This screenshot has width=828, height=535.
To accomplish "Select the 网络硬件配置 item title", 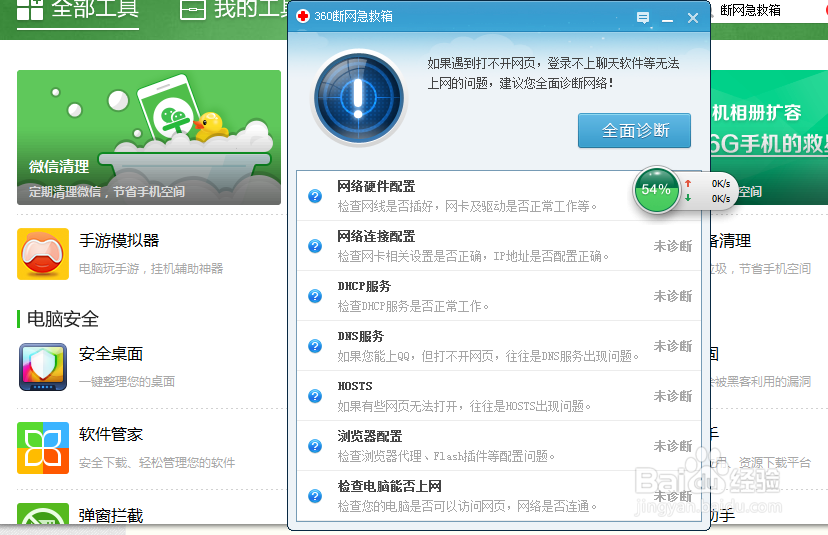I will [x=376, y=186].
